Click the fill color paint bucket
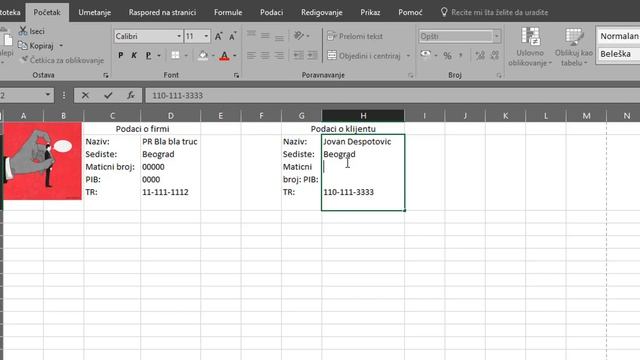 (203, 55)
